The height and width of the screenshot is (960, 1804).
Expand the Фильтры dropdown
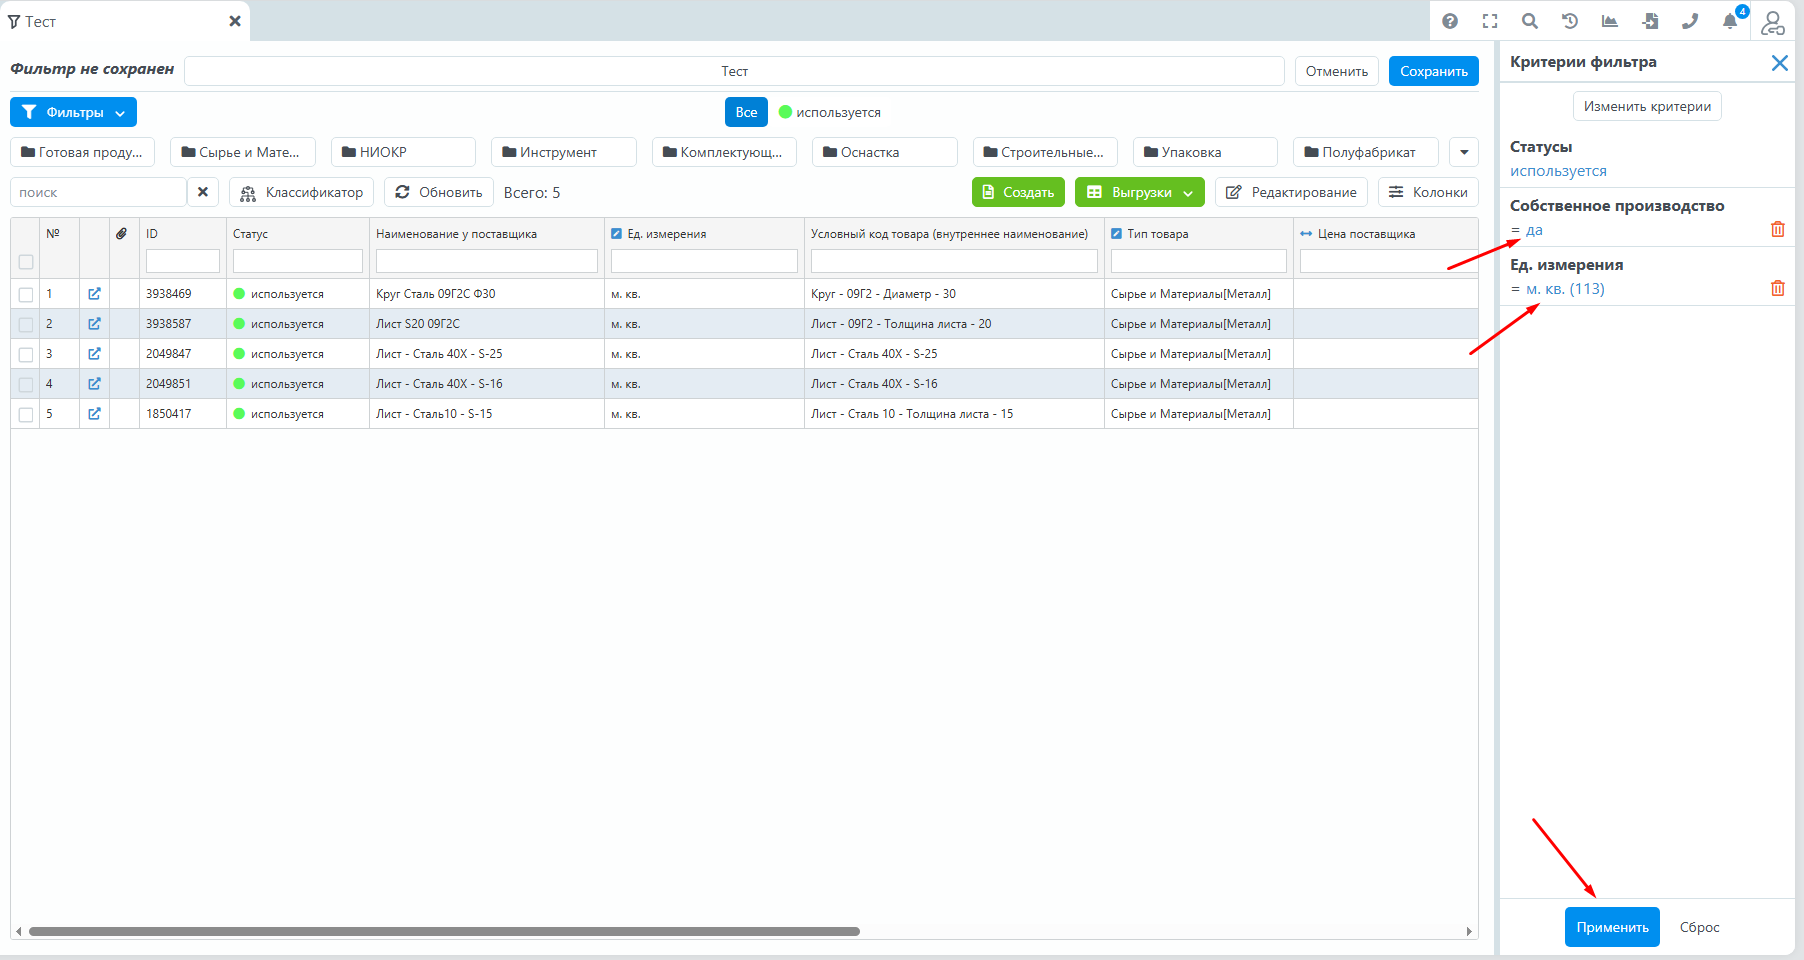coord(74,112)
